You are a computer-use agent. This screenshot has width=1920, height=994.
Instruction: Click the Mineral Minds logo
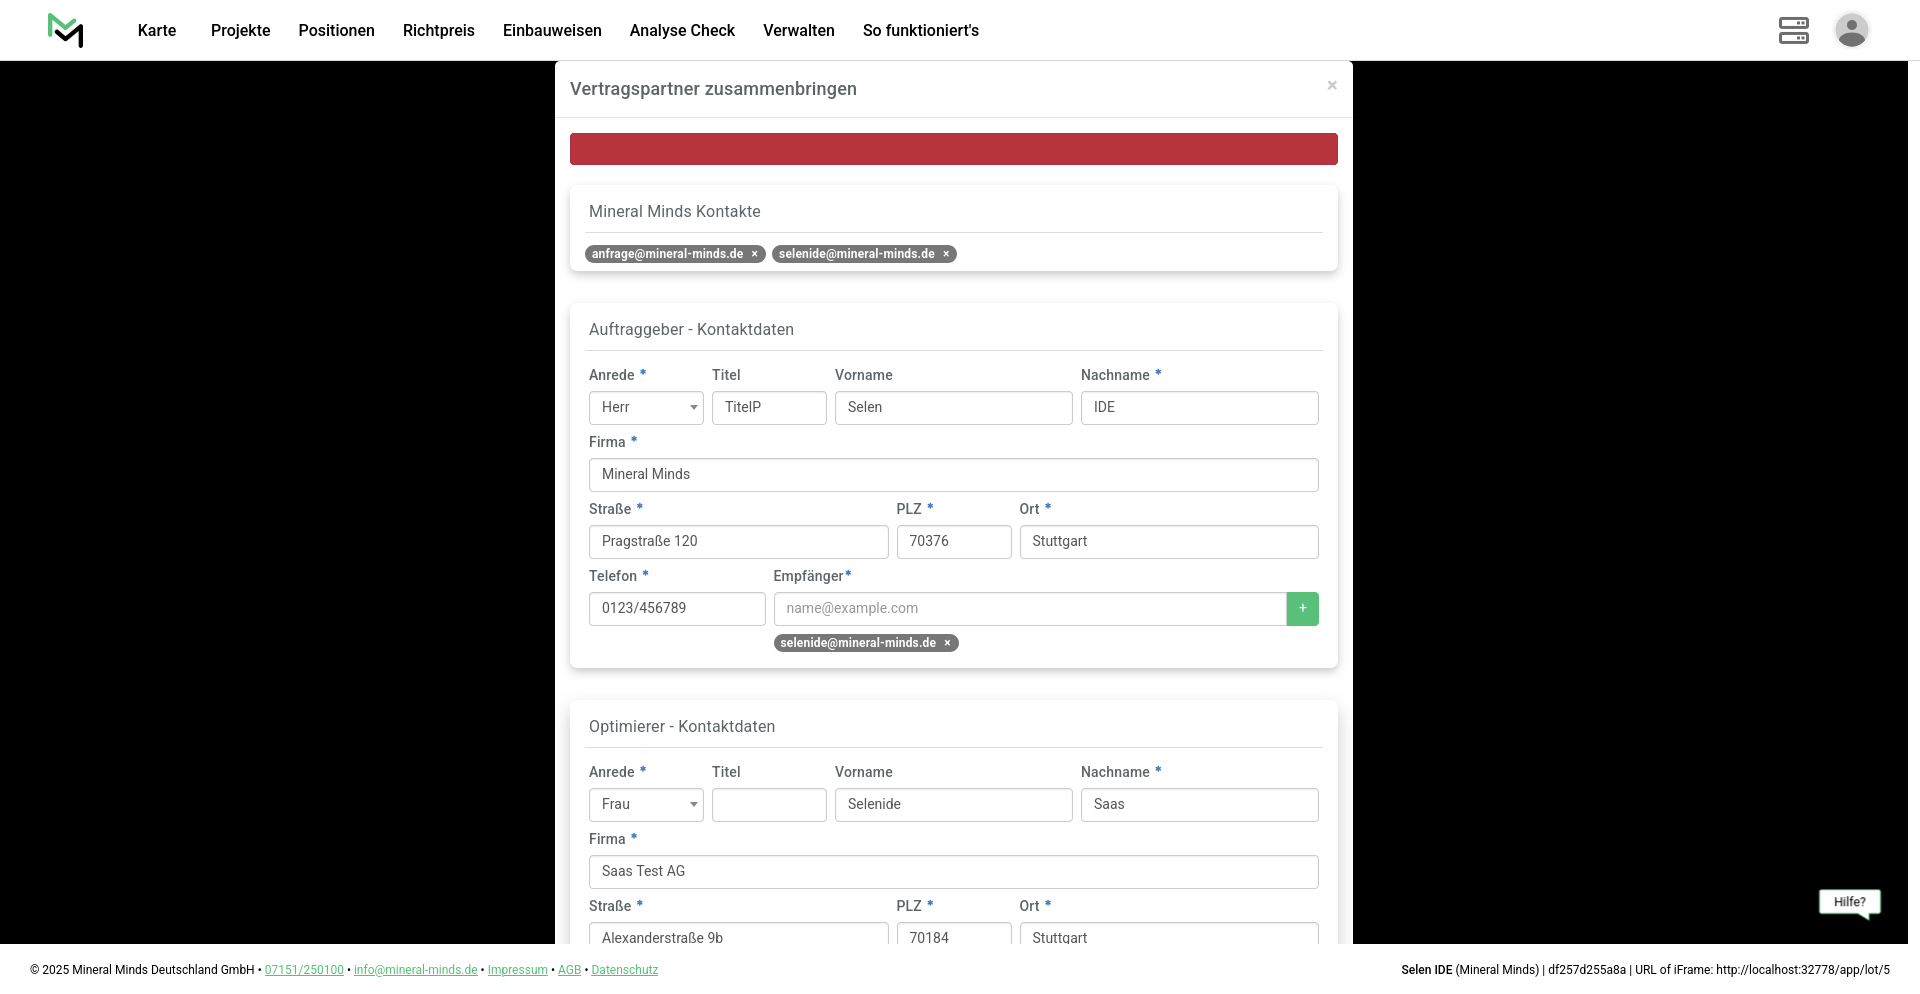click(66, 30)
